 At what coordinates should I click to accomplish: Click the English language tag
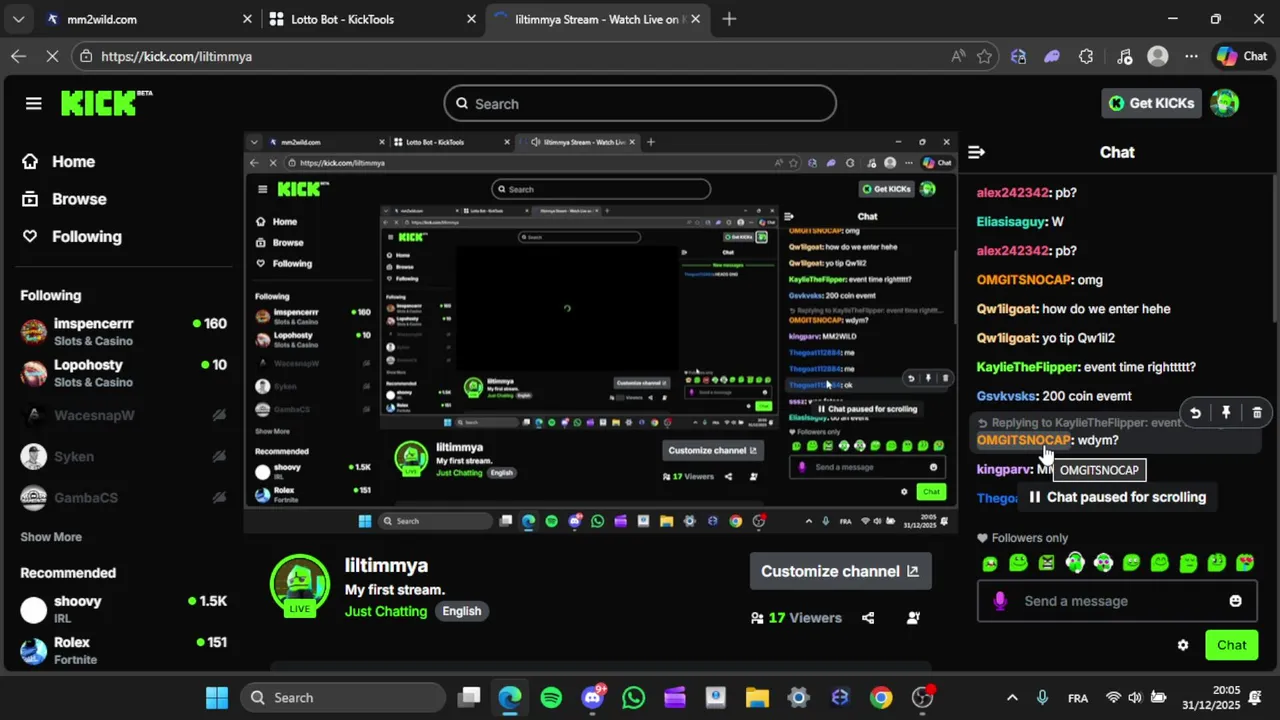(461, 611)
